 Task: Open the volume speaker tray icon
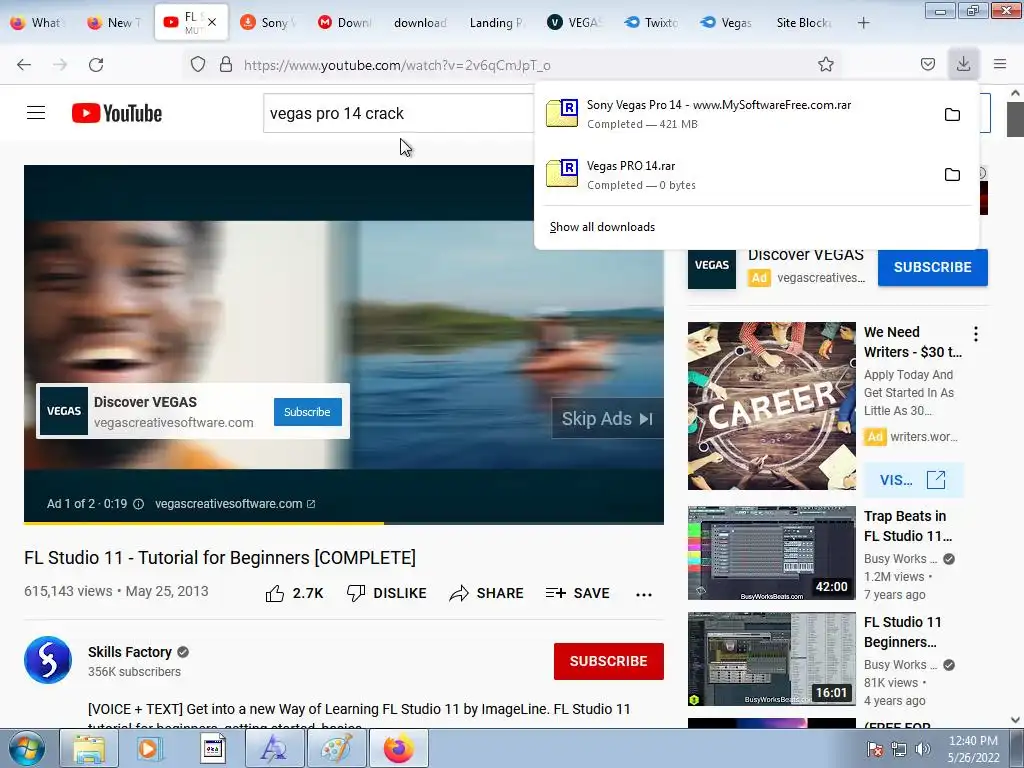click(x=923, y=749)
